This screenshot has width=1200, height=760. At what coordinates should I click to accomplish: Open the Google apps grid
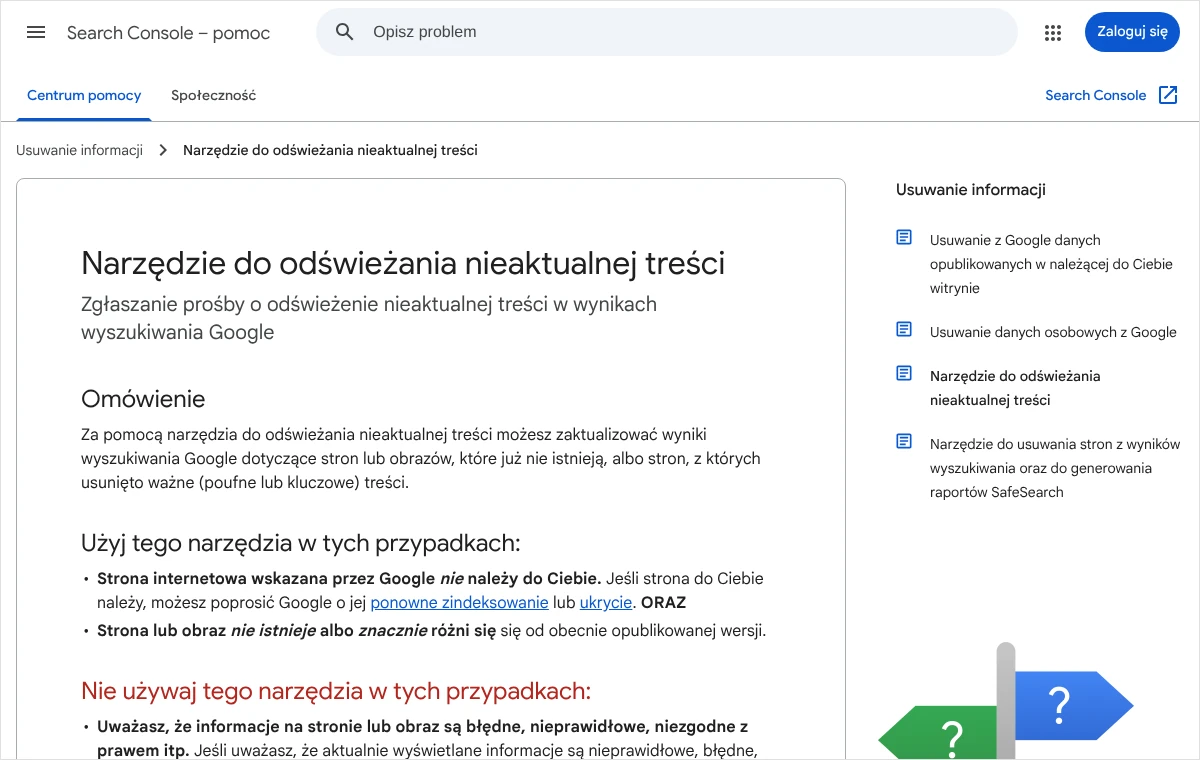pos(1052,32)
